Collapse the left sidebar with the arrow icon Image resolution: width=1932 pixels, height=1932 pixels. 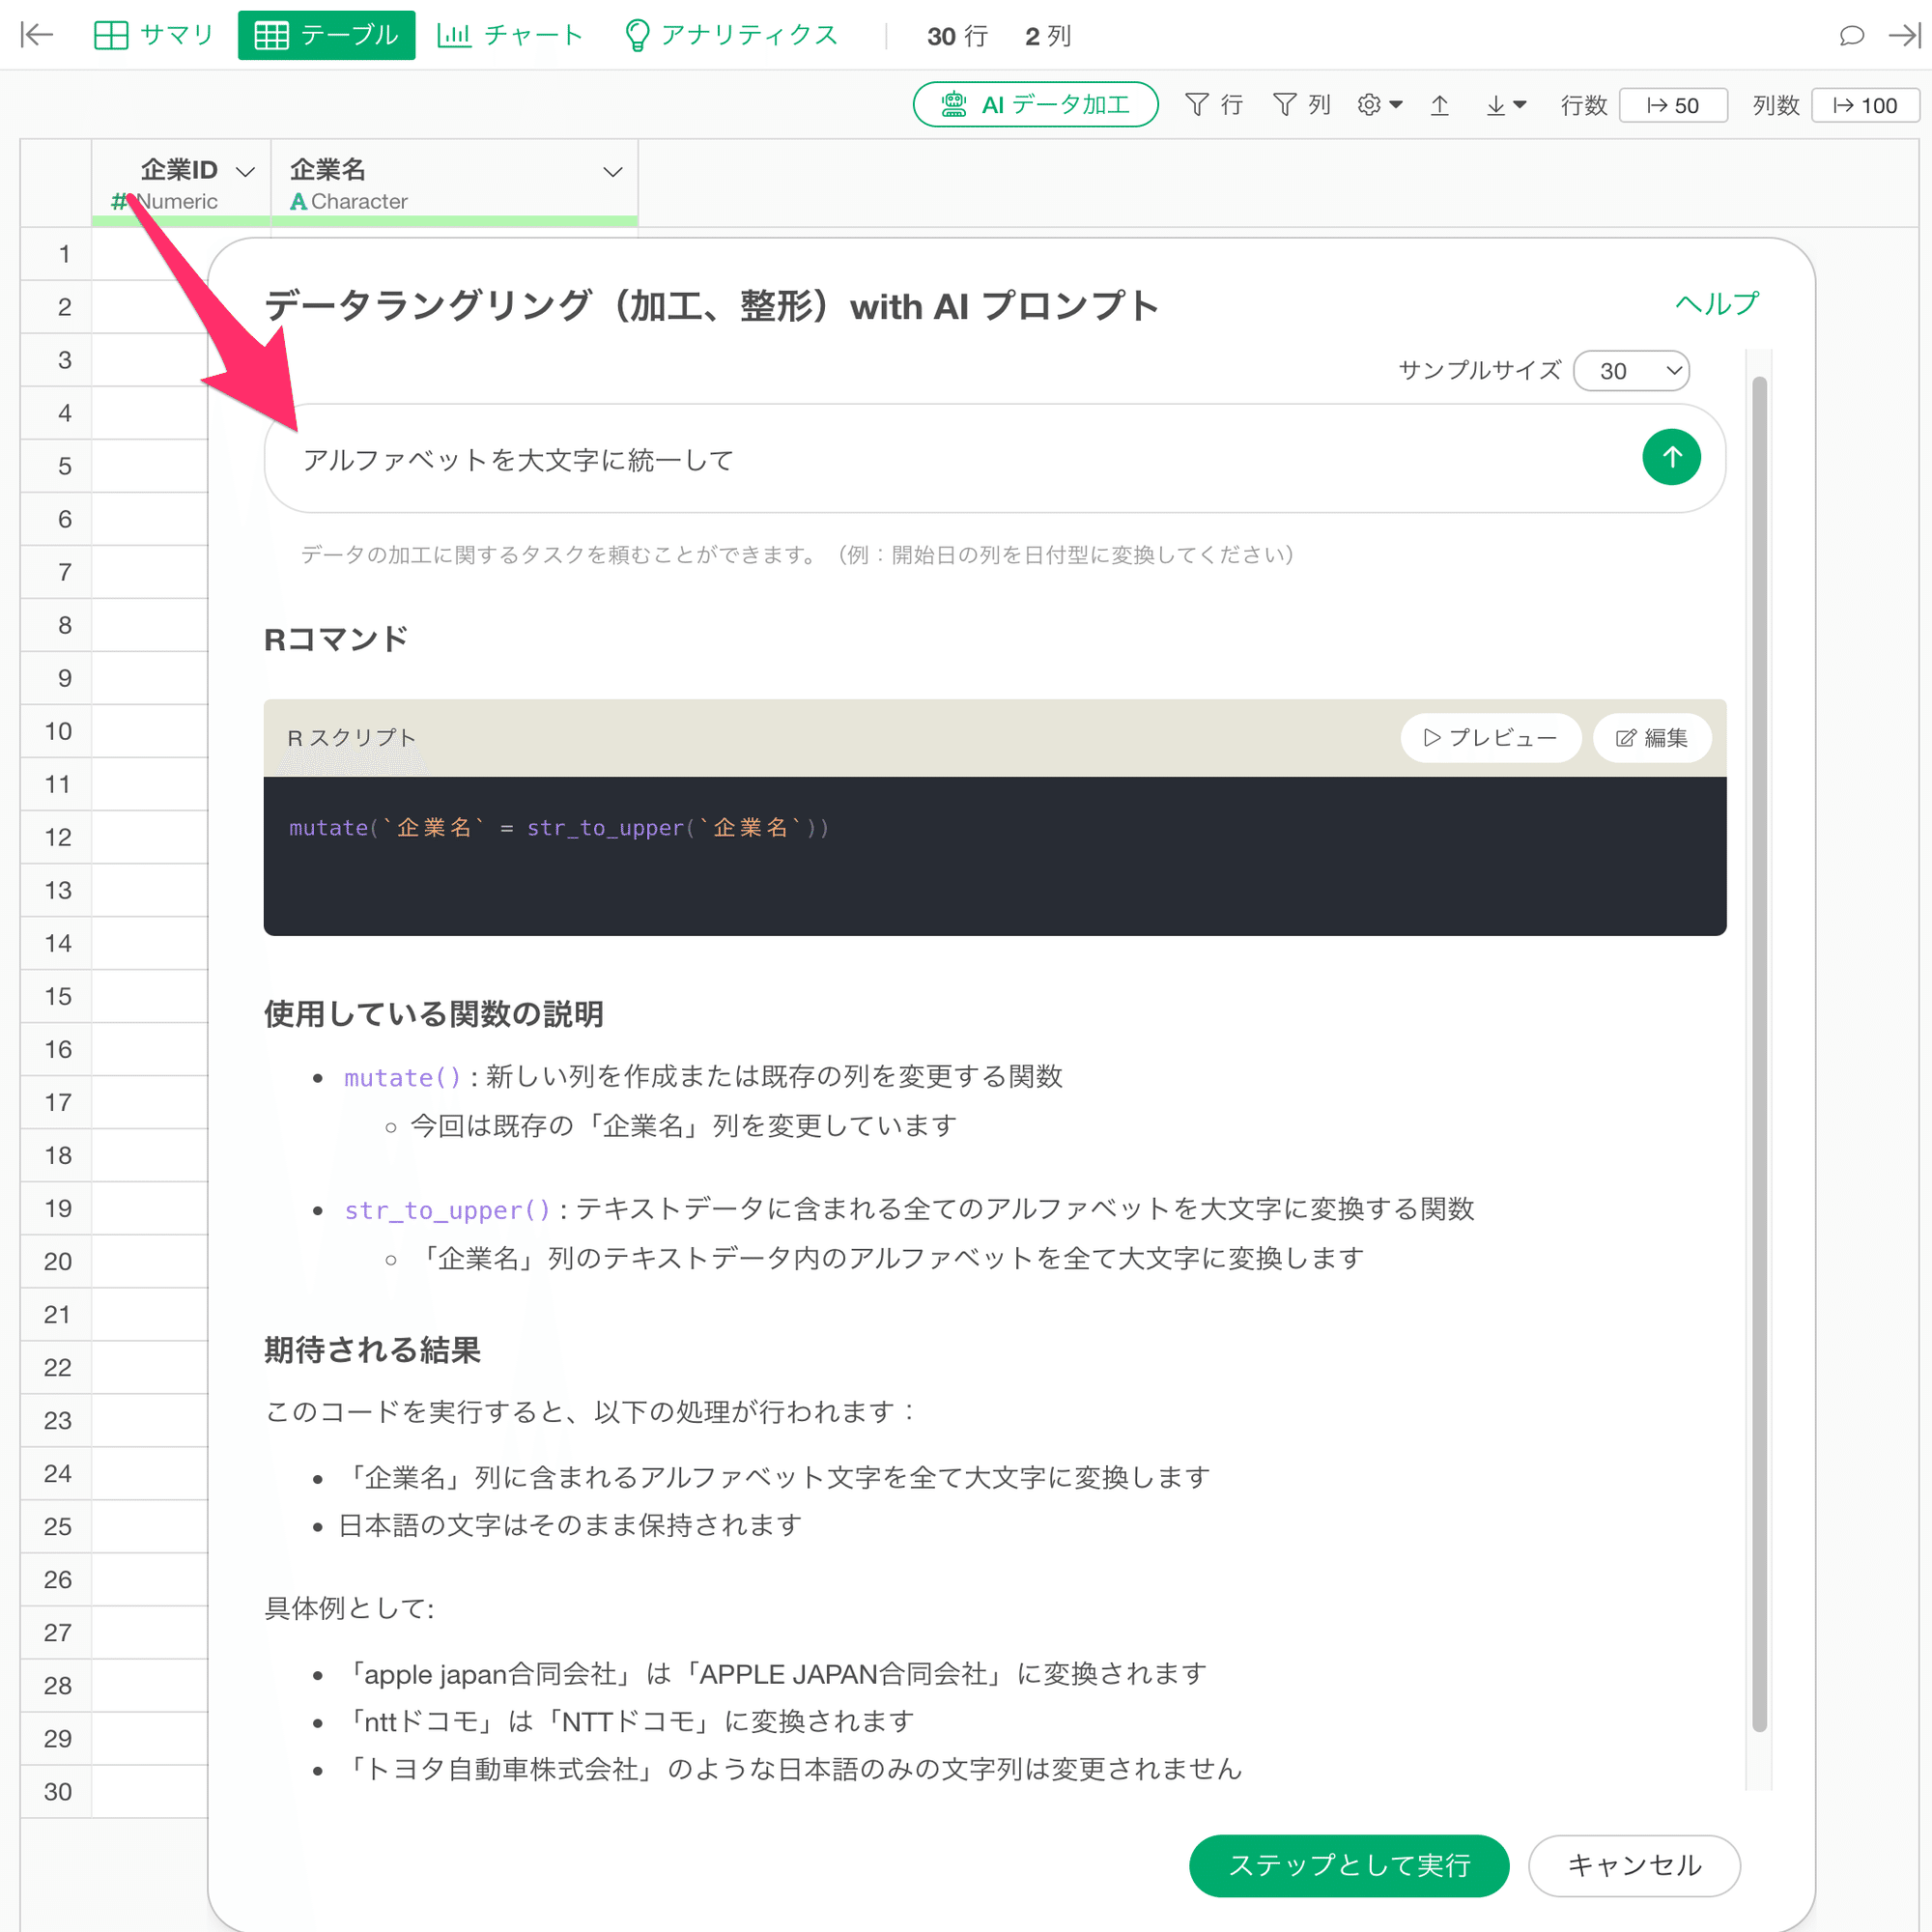(x=36, y=34)
